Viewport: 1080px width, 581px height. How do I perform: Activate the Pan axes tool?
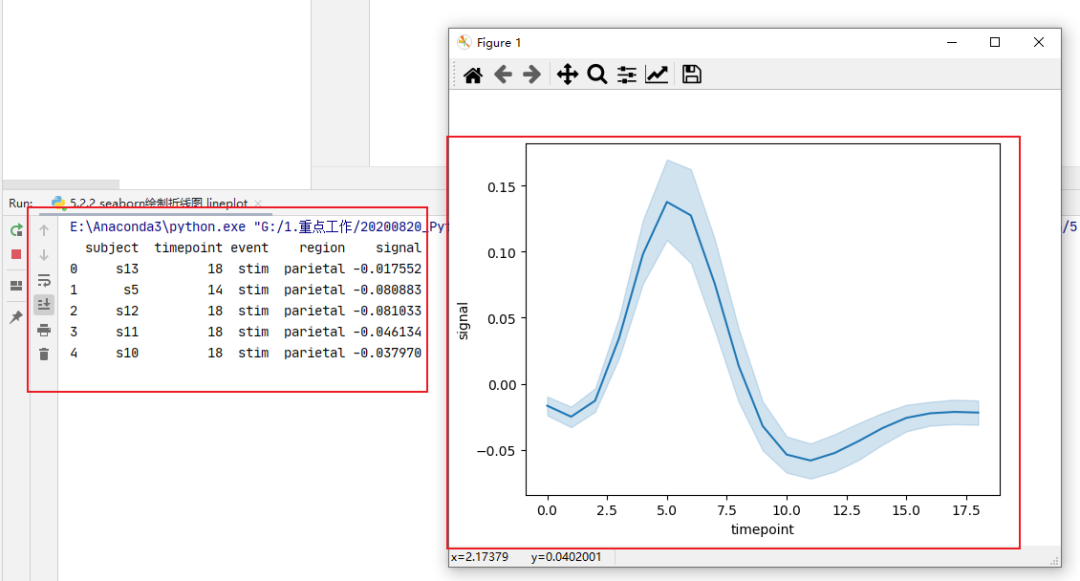[567, 74]
